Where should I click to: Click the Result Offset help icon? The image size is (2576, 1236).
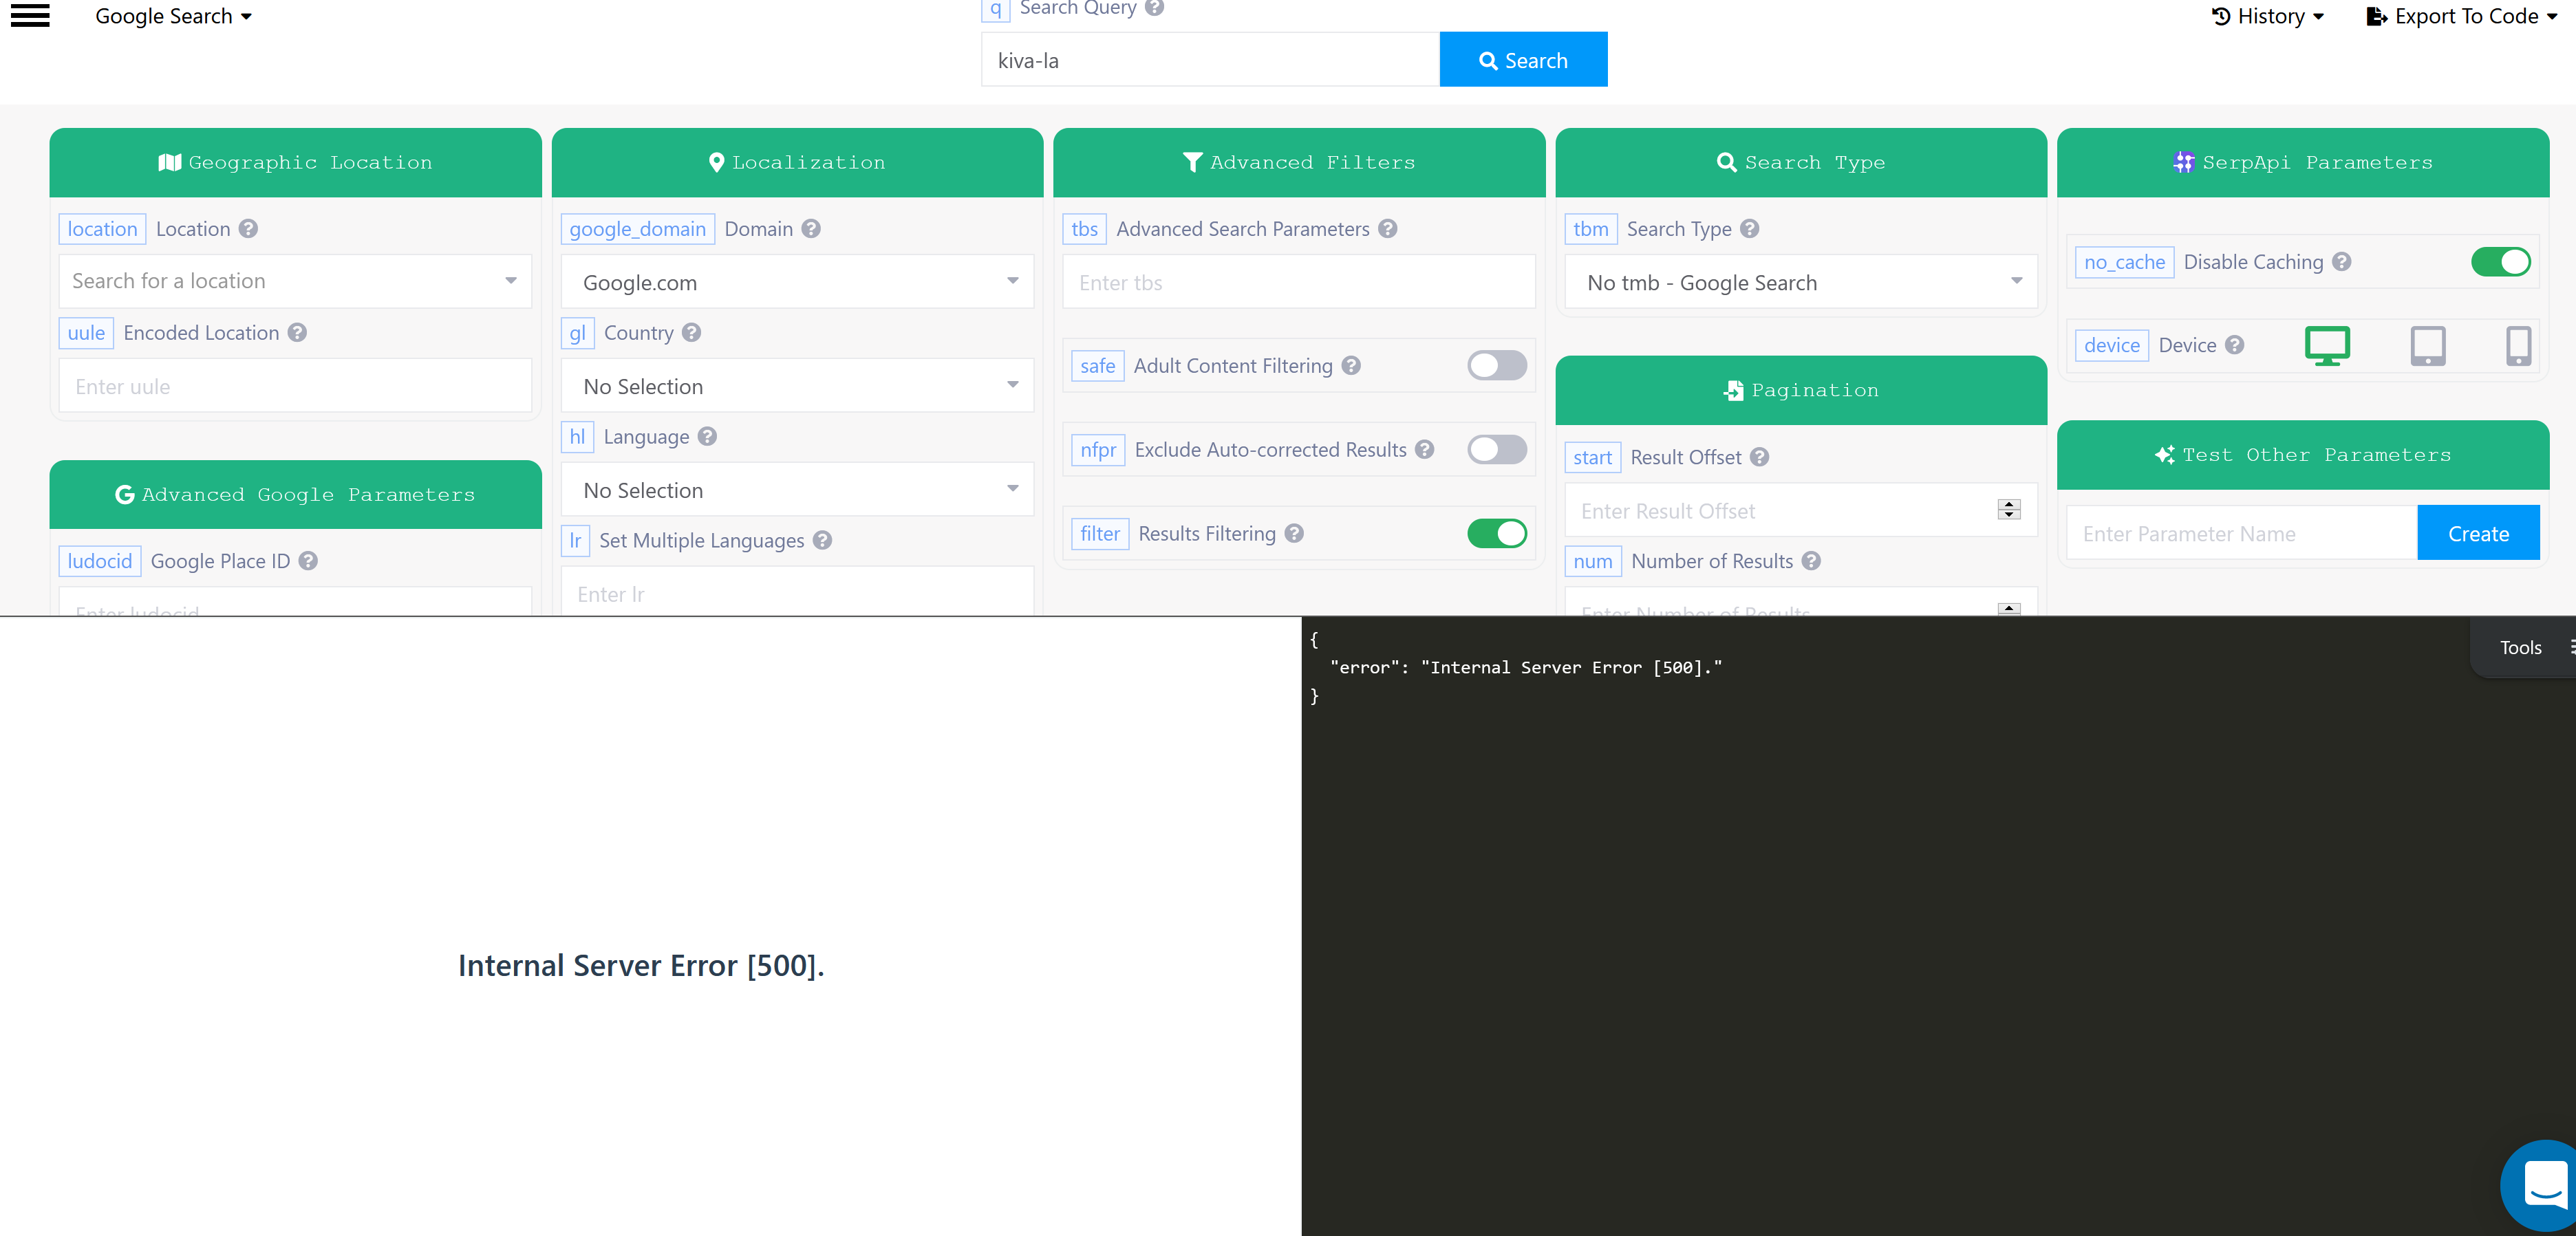[1760, 457]
